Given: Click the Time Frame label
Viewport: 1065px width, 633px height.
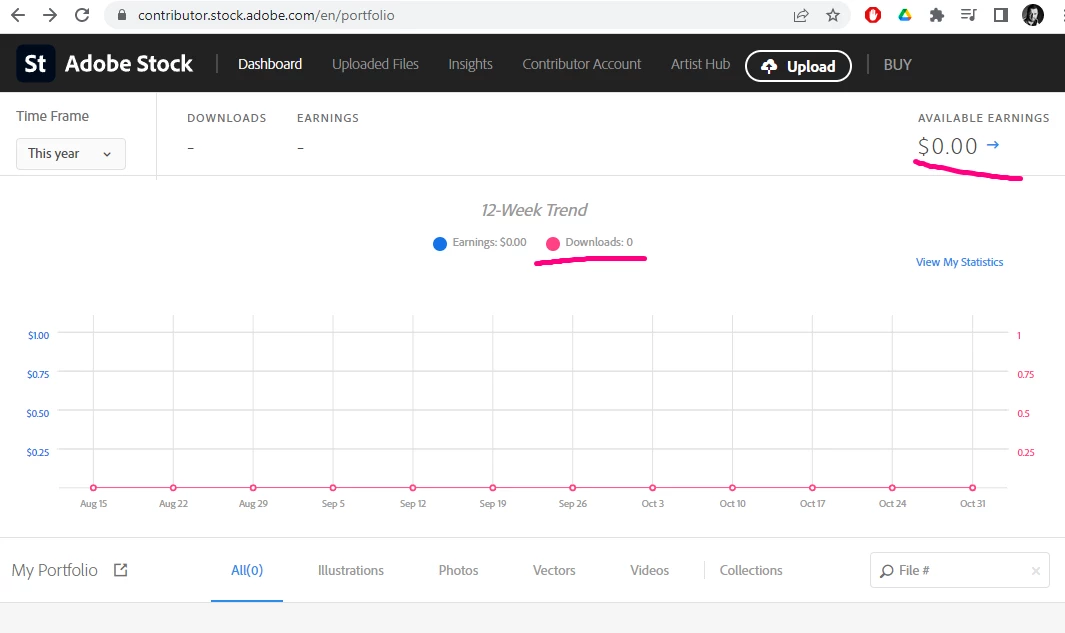Looking at the screenshot, I should 52,116.
